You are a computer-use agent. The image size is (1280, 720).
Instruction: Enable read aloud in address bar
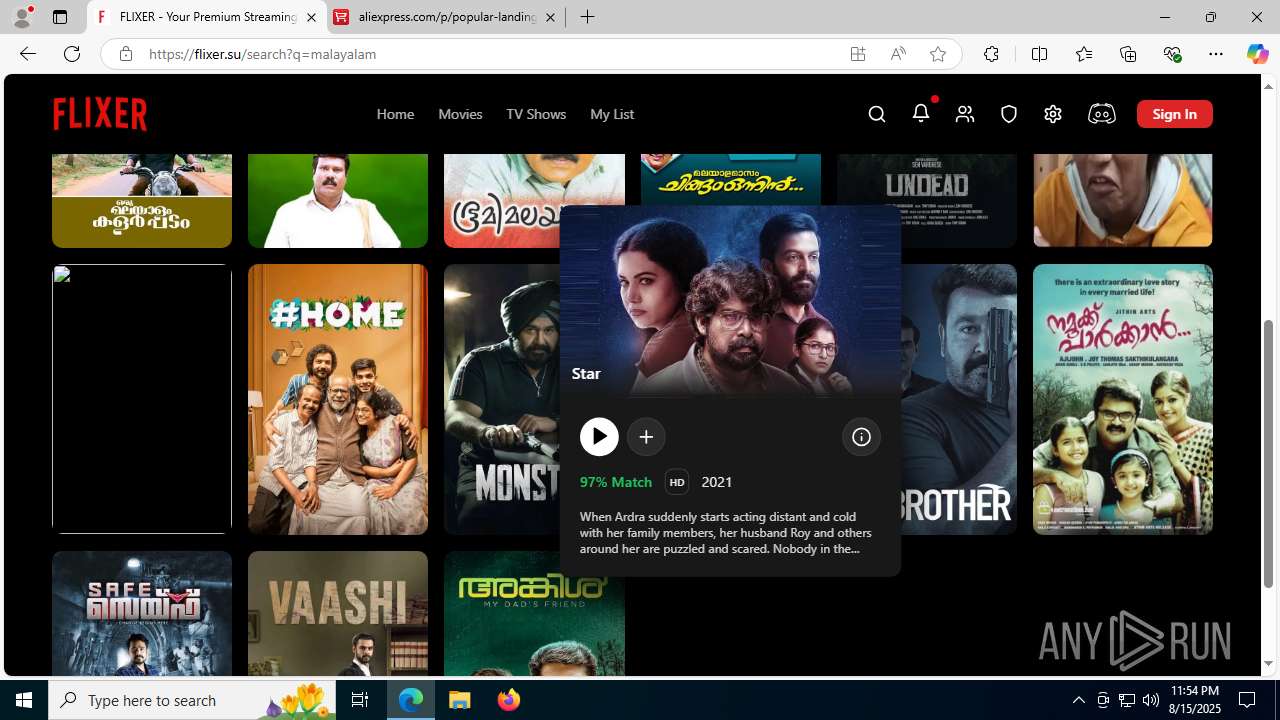(898, 54)
